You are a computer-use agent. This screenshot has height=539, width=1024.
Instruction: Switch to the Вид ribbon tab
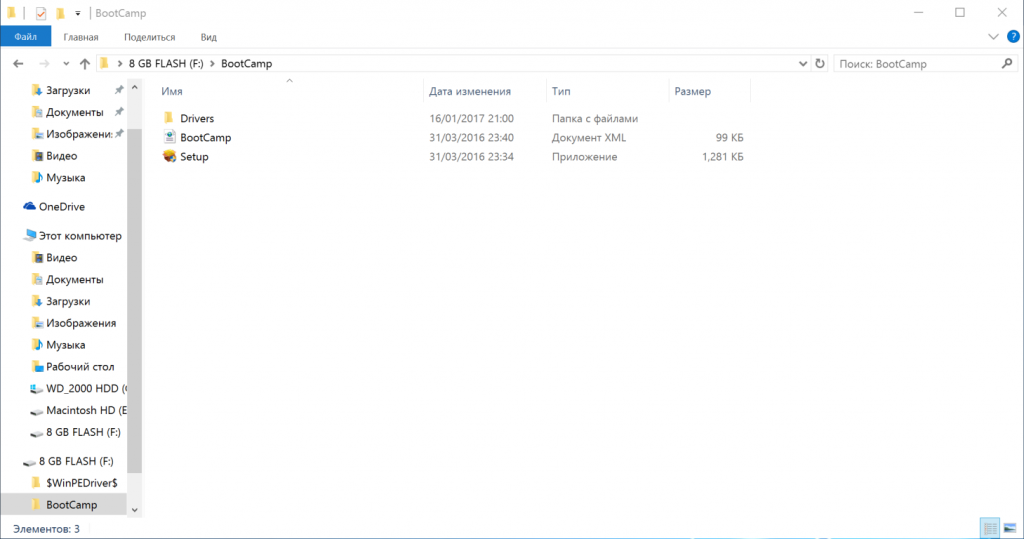(x=208, y=37)
